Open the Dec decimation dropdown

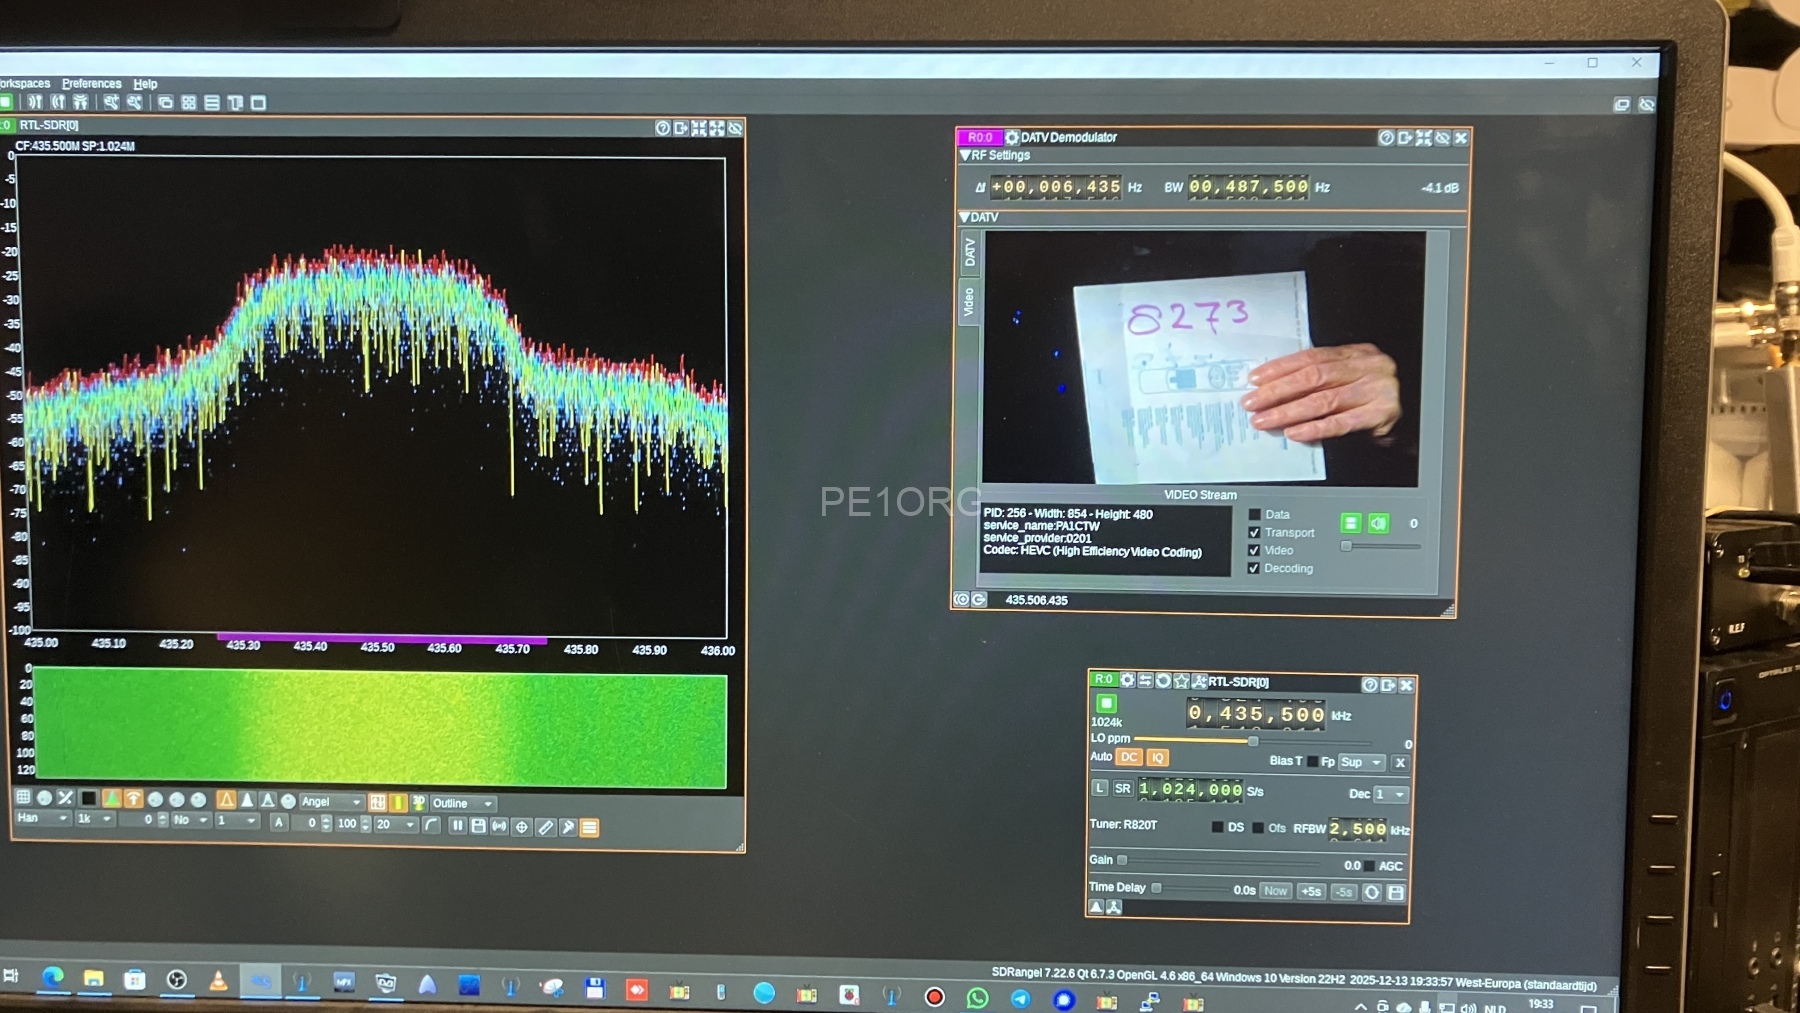[x=1390, y=794]
